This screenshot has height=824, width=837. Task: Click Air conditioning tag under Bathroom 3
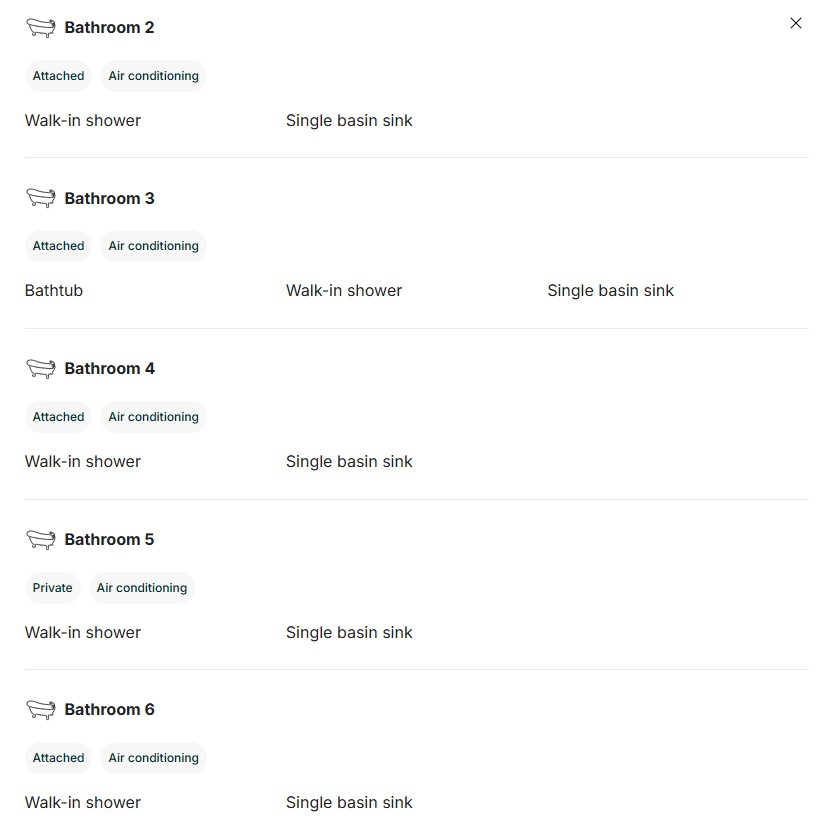click(153, 246)
